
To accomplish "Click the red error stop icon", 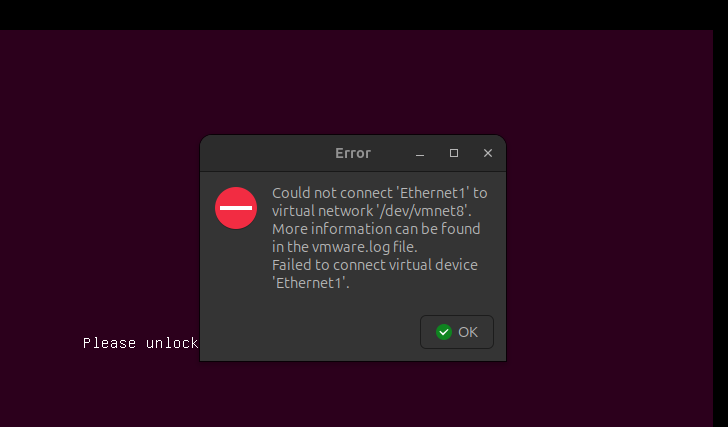I will tap(236, 208).
